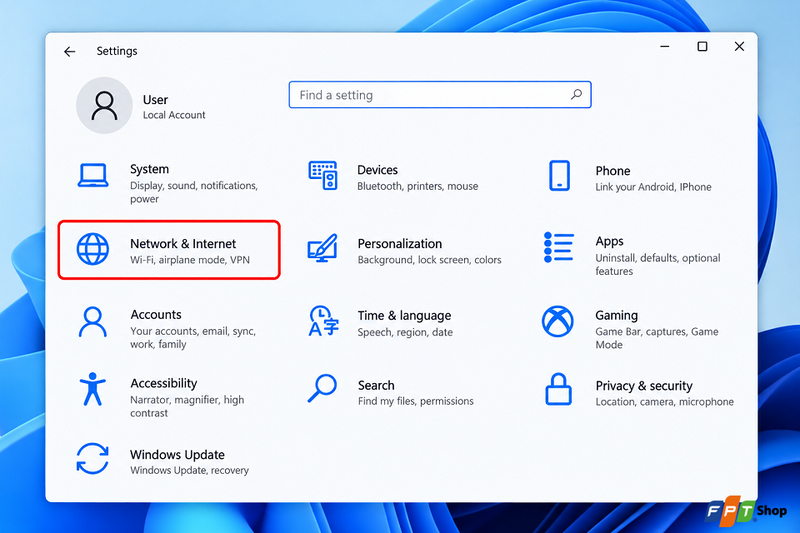Click the Accounts person icon
The width and height of the screenshot is (800, 533).
(92, 322)
